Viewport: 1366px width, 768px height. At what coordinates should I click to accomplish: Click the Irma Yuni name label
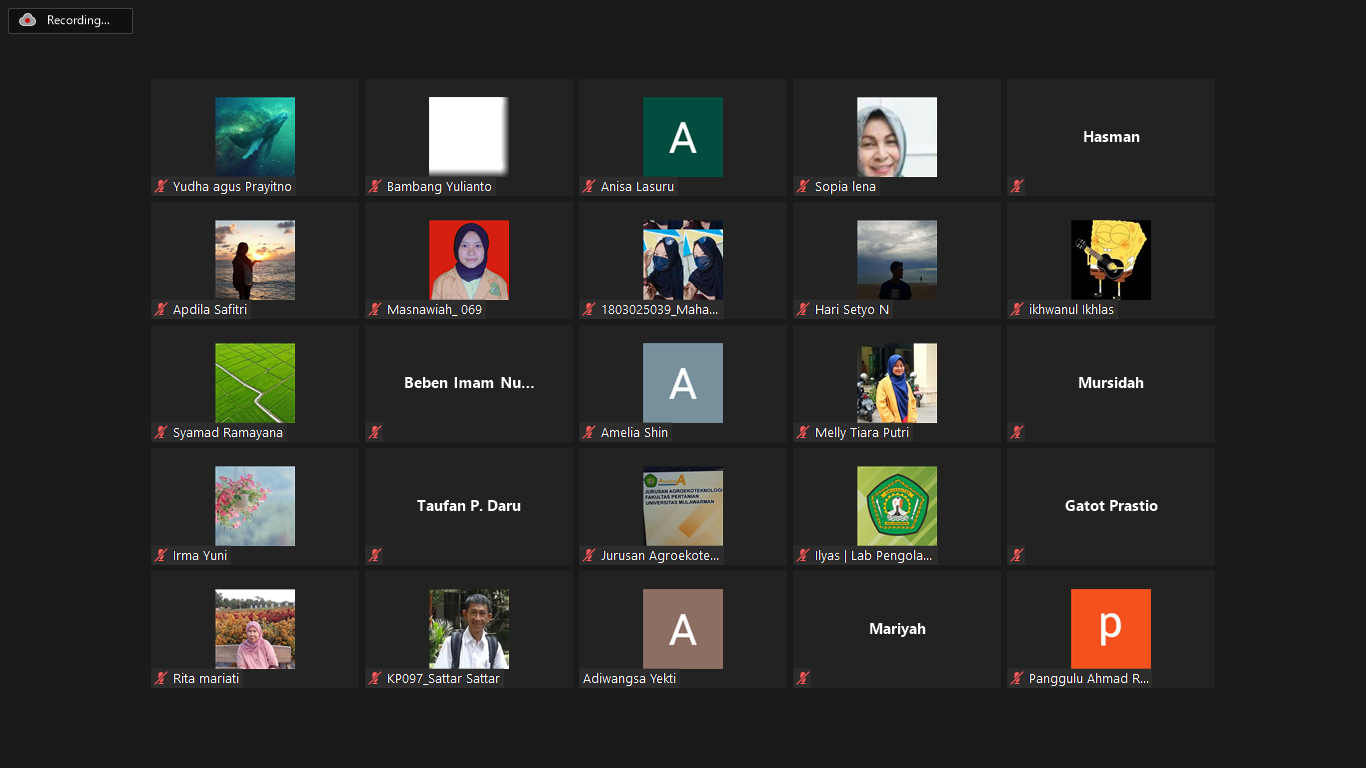pyautogui.click(x=200, y=555)
